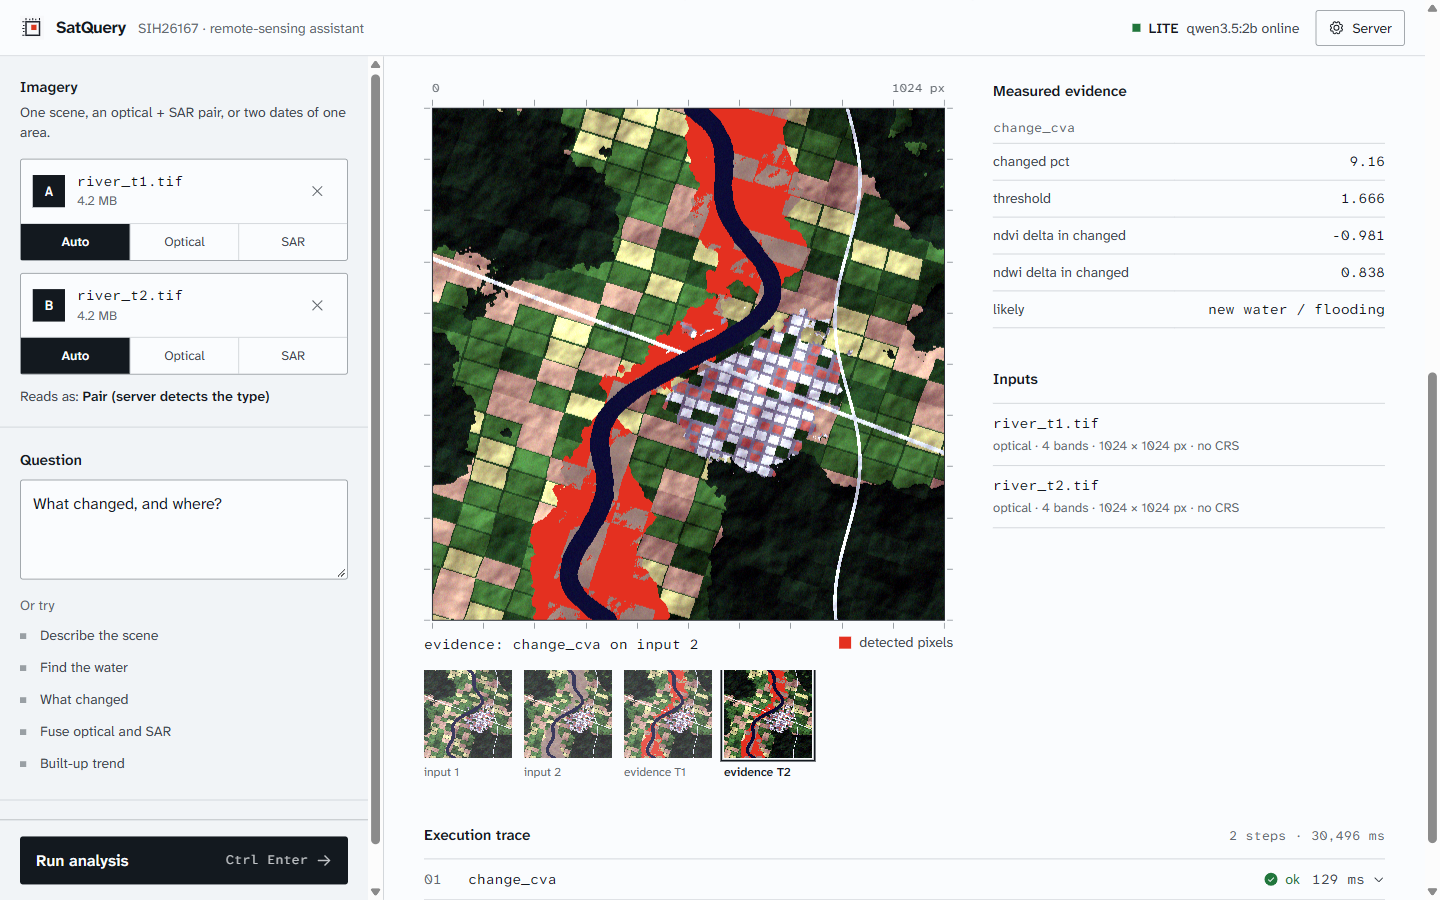Click the A badge of river_t1.tif
The width and height of the screenshot is (1440, 900).
(49, 191)
